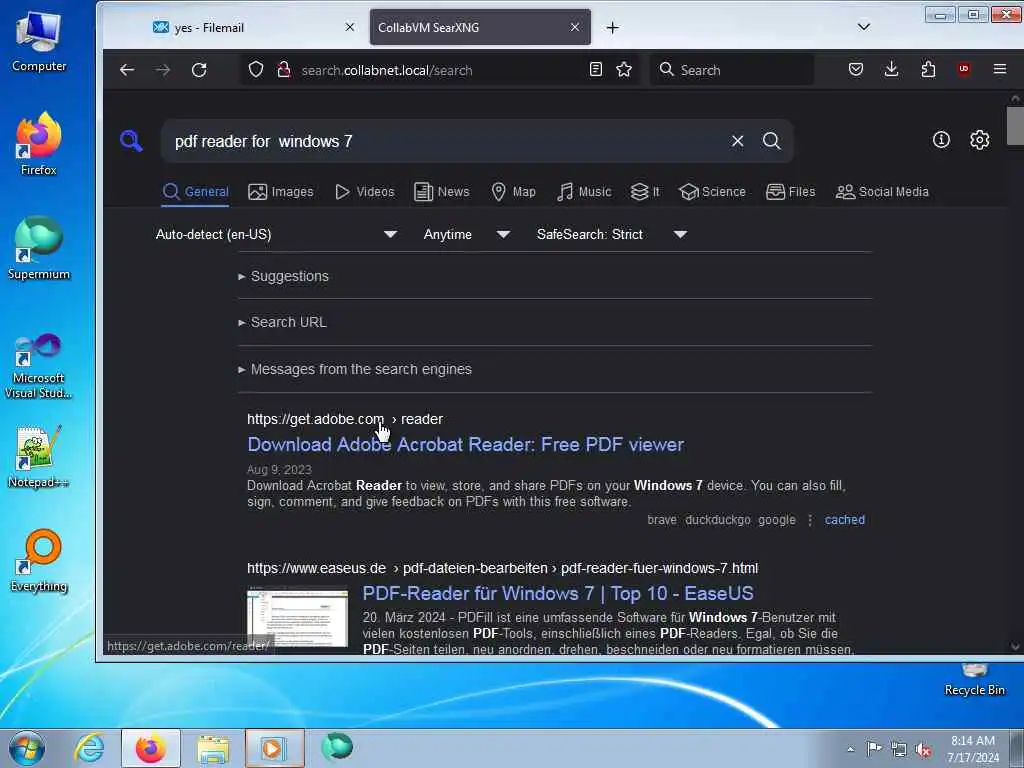Open the shield tracking protection icon

(x=256, y=69)
